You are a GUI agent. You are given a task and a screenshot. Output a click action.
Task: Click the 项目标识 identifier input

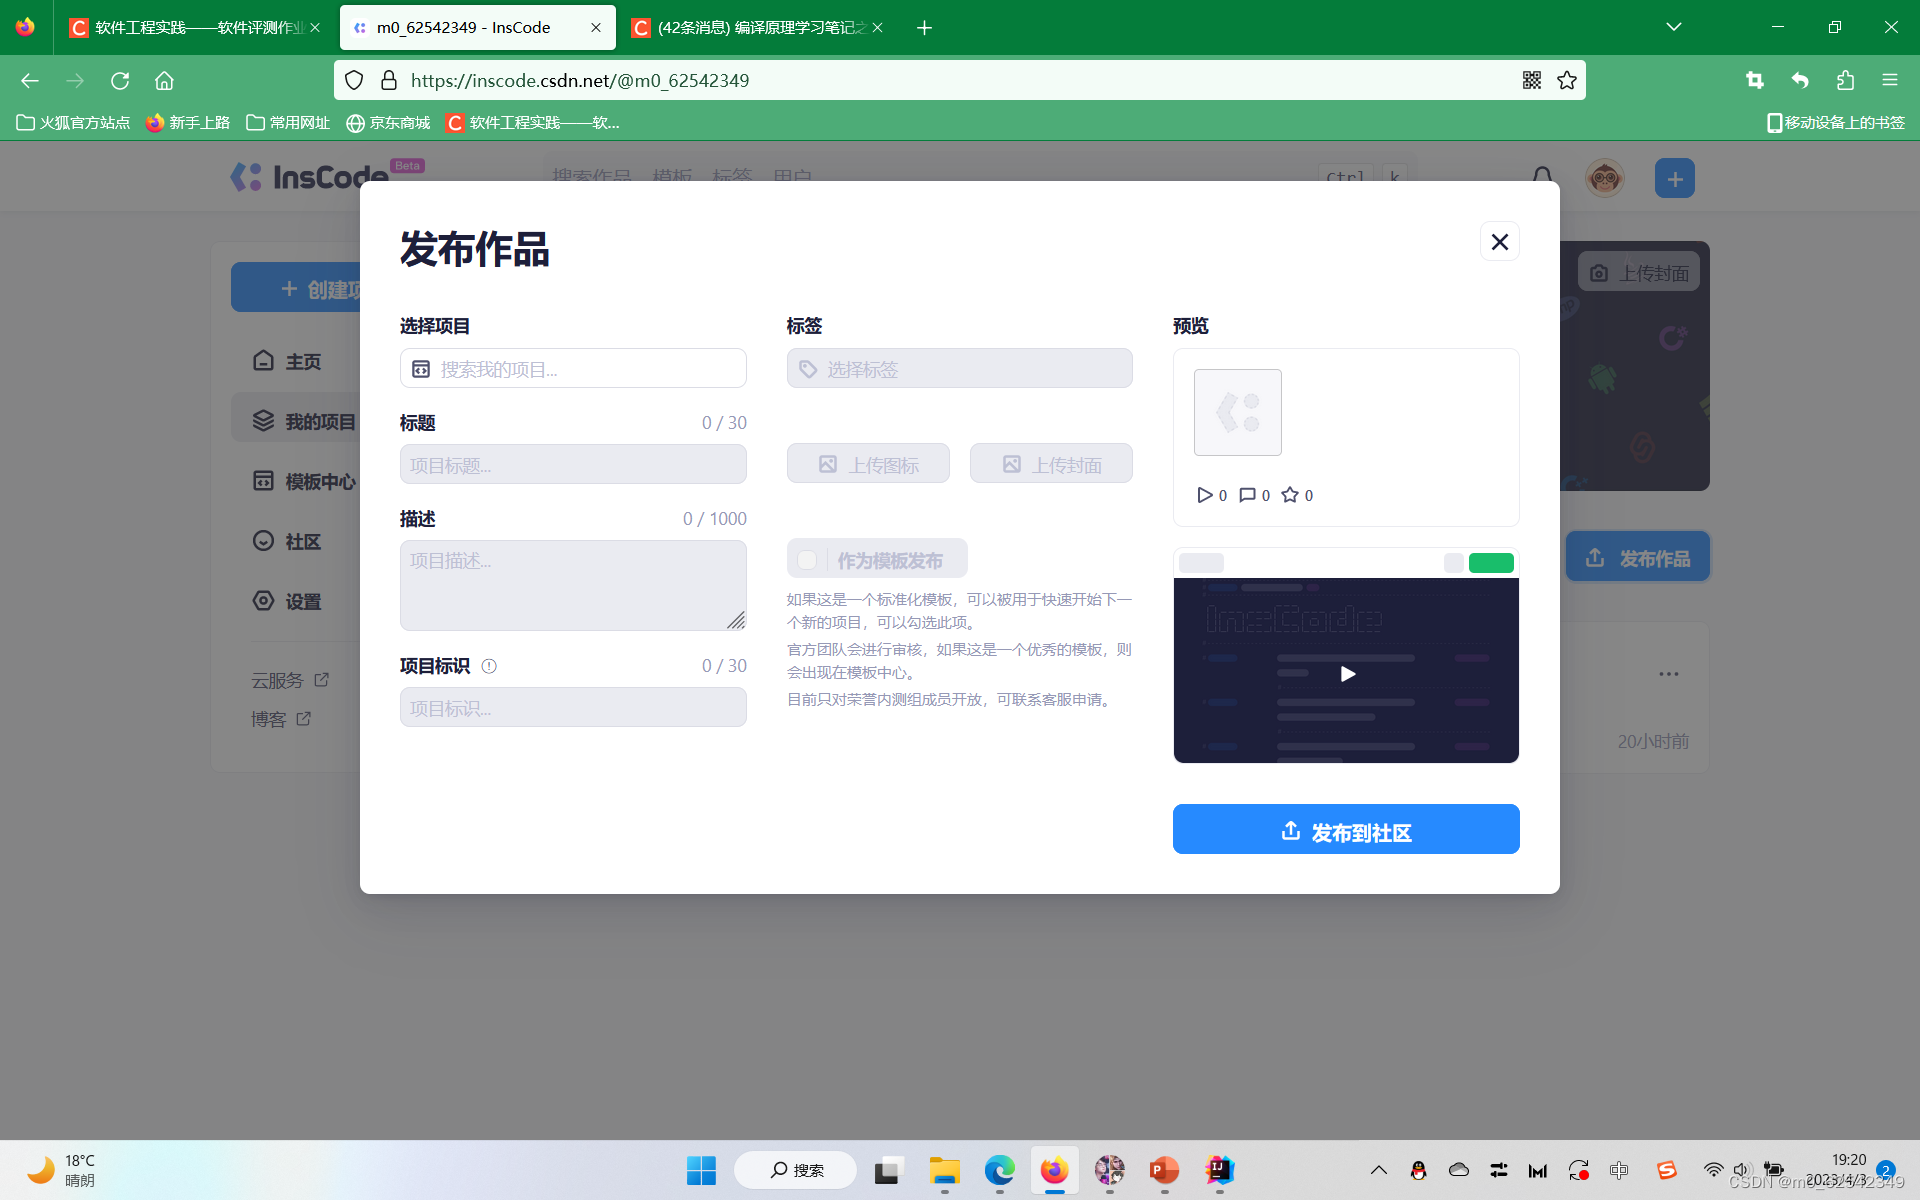573,707
